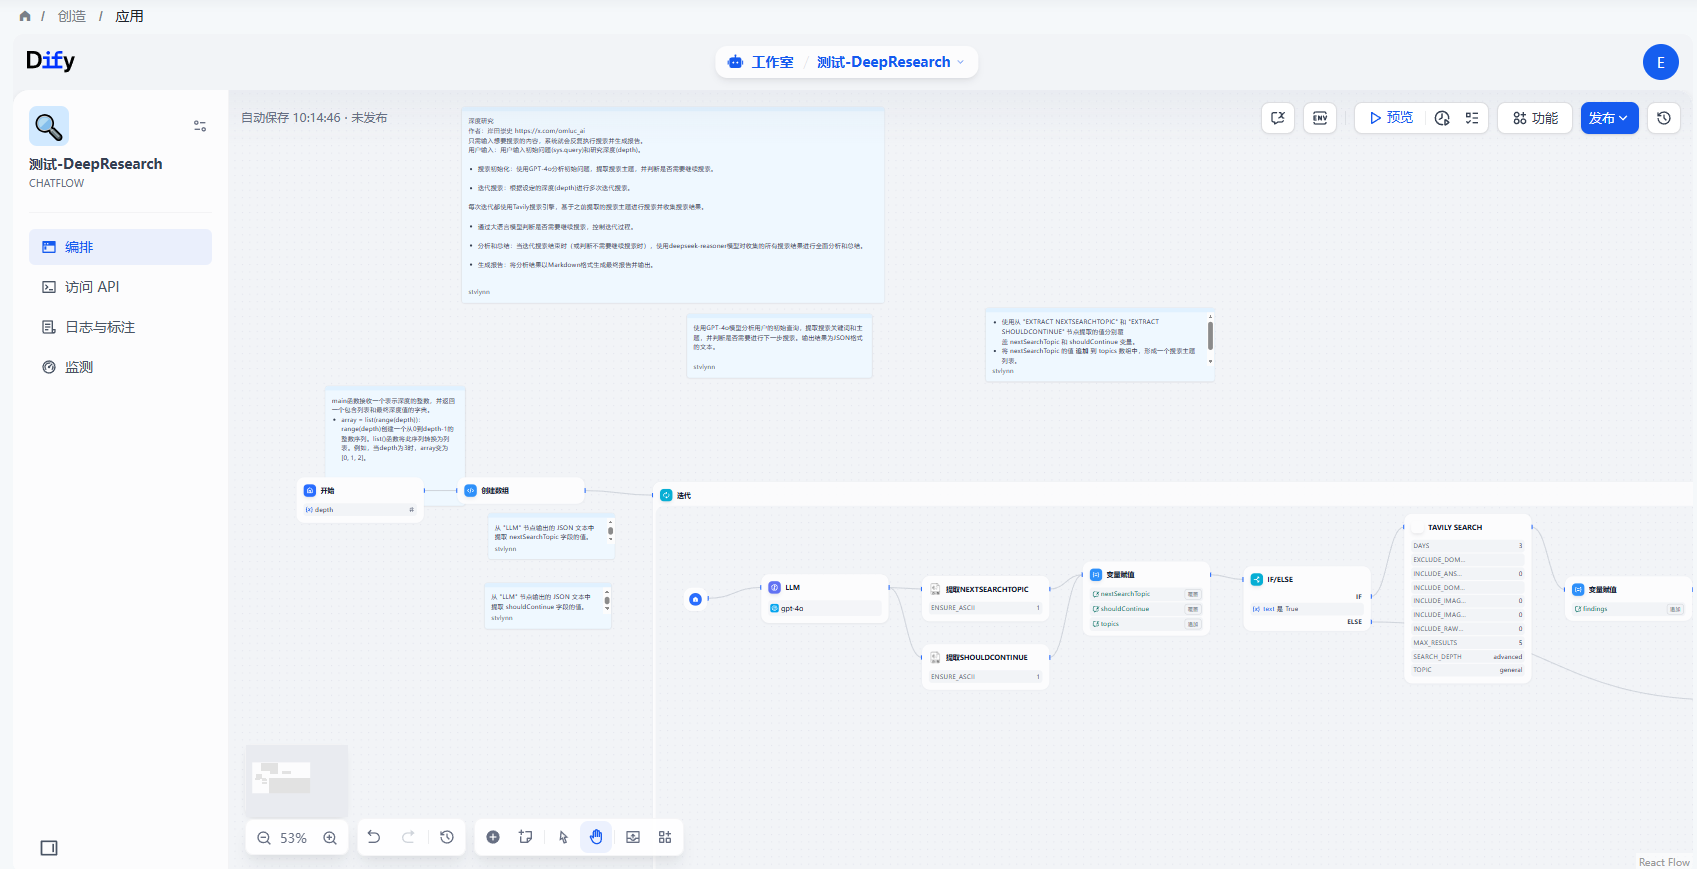Select the LLM node

[x=825, y=598]
